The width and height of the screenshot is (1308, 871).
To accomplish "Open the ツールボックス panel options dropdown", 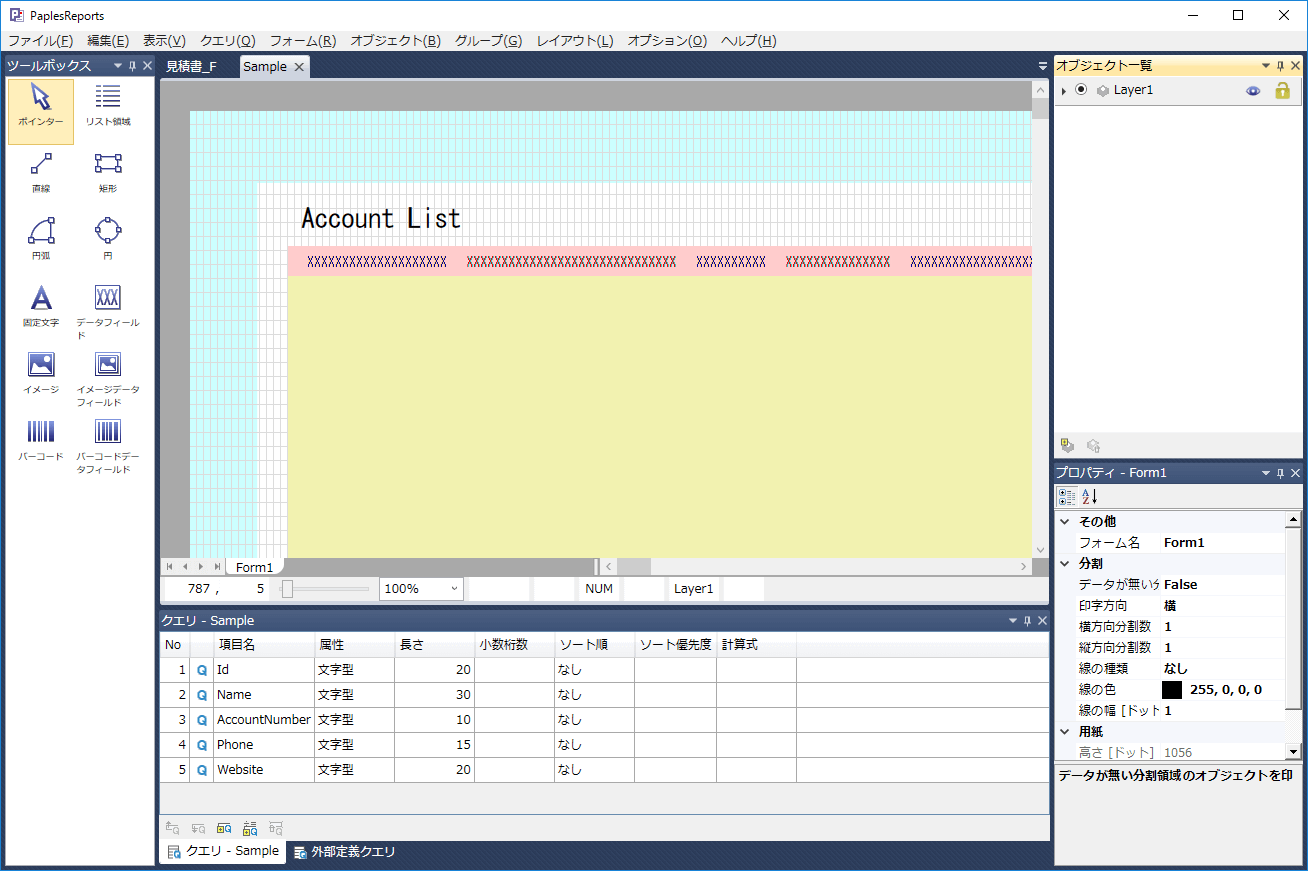I will pos(117,66).
